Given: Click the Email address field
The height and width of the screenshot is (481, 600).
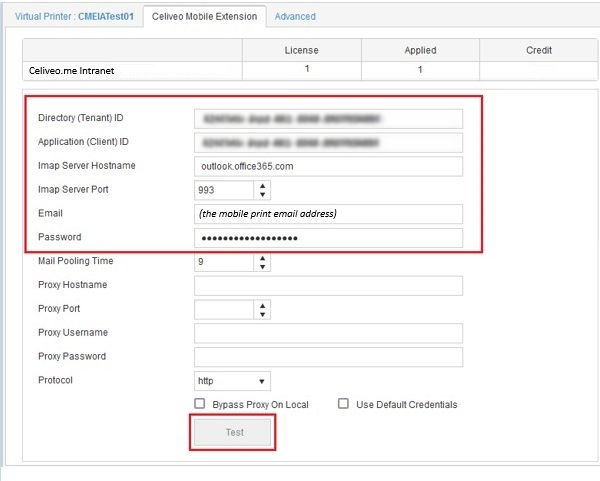Looking at the screenshot, I should tap(328, 214).
